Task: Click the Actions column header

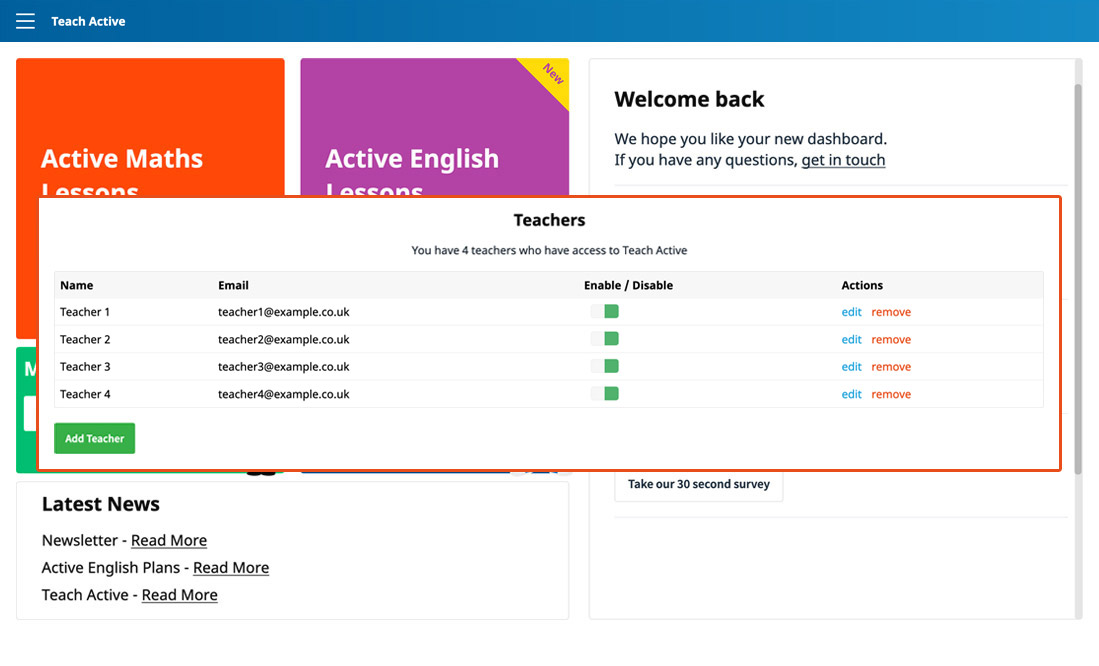Action: [862, 285]
